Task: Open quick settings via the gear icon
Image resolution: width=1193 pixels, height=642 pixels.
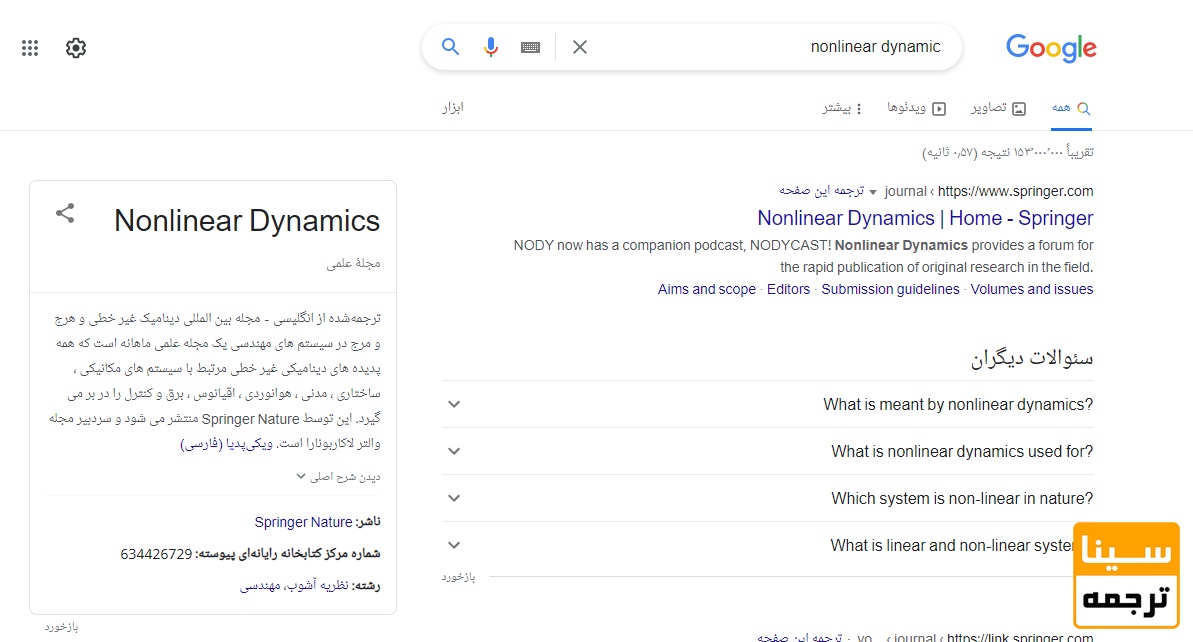Action: click(x=75, y=47)
